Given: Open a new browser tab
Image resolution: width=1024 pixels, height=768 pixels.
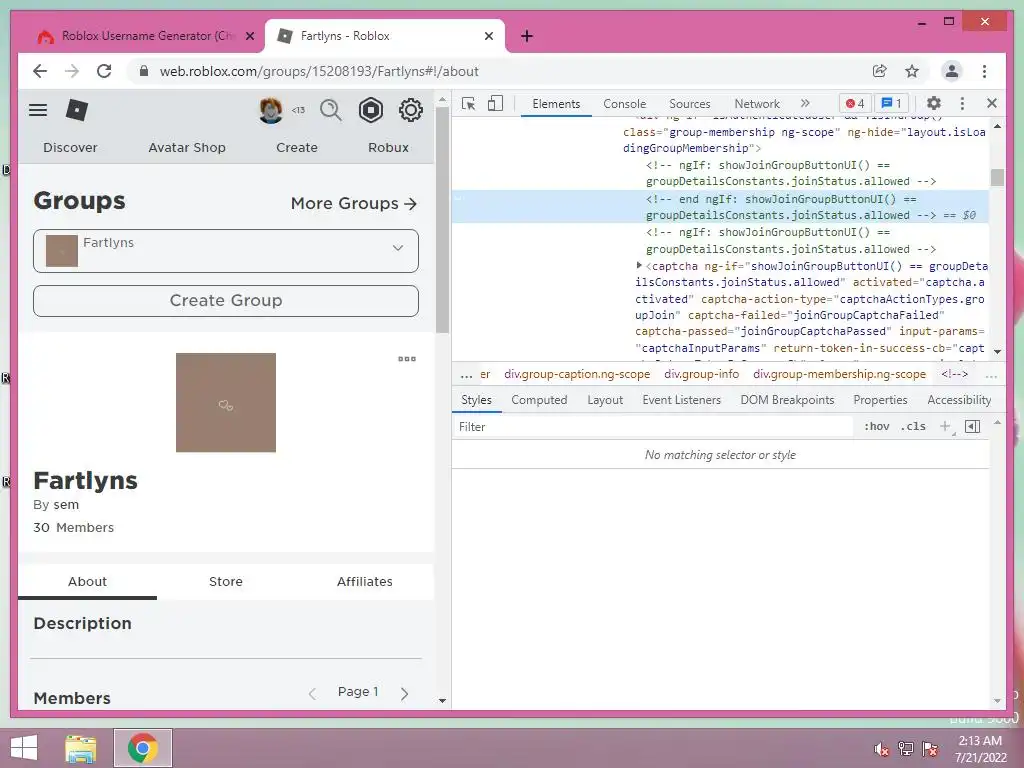Looking at the screenshot, I should tap(527, 36).
